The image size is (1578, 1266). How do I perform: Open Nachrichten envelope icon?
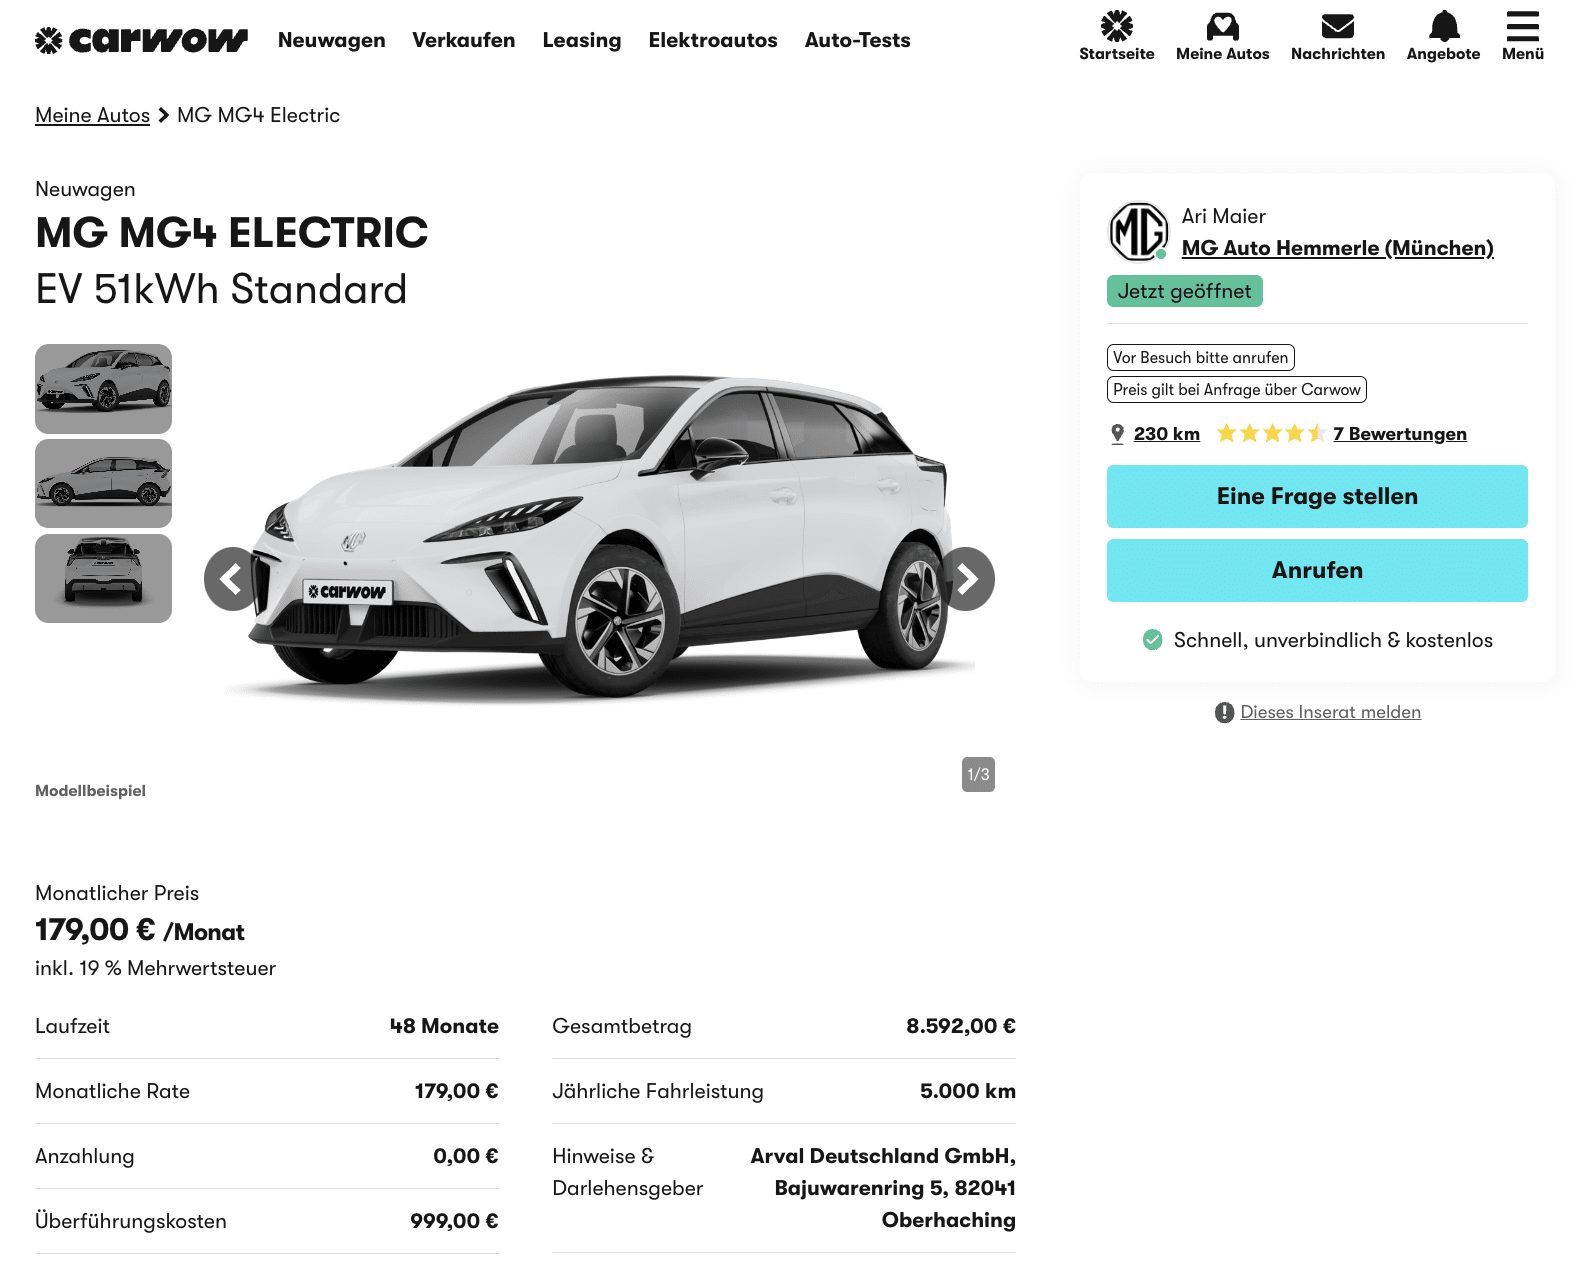pos(1338,26)
